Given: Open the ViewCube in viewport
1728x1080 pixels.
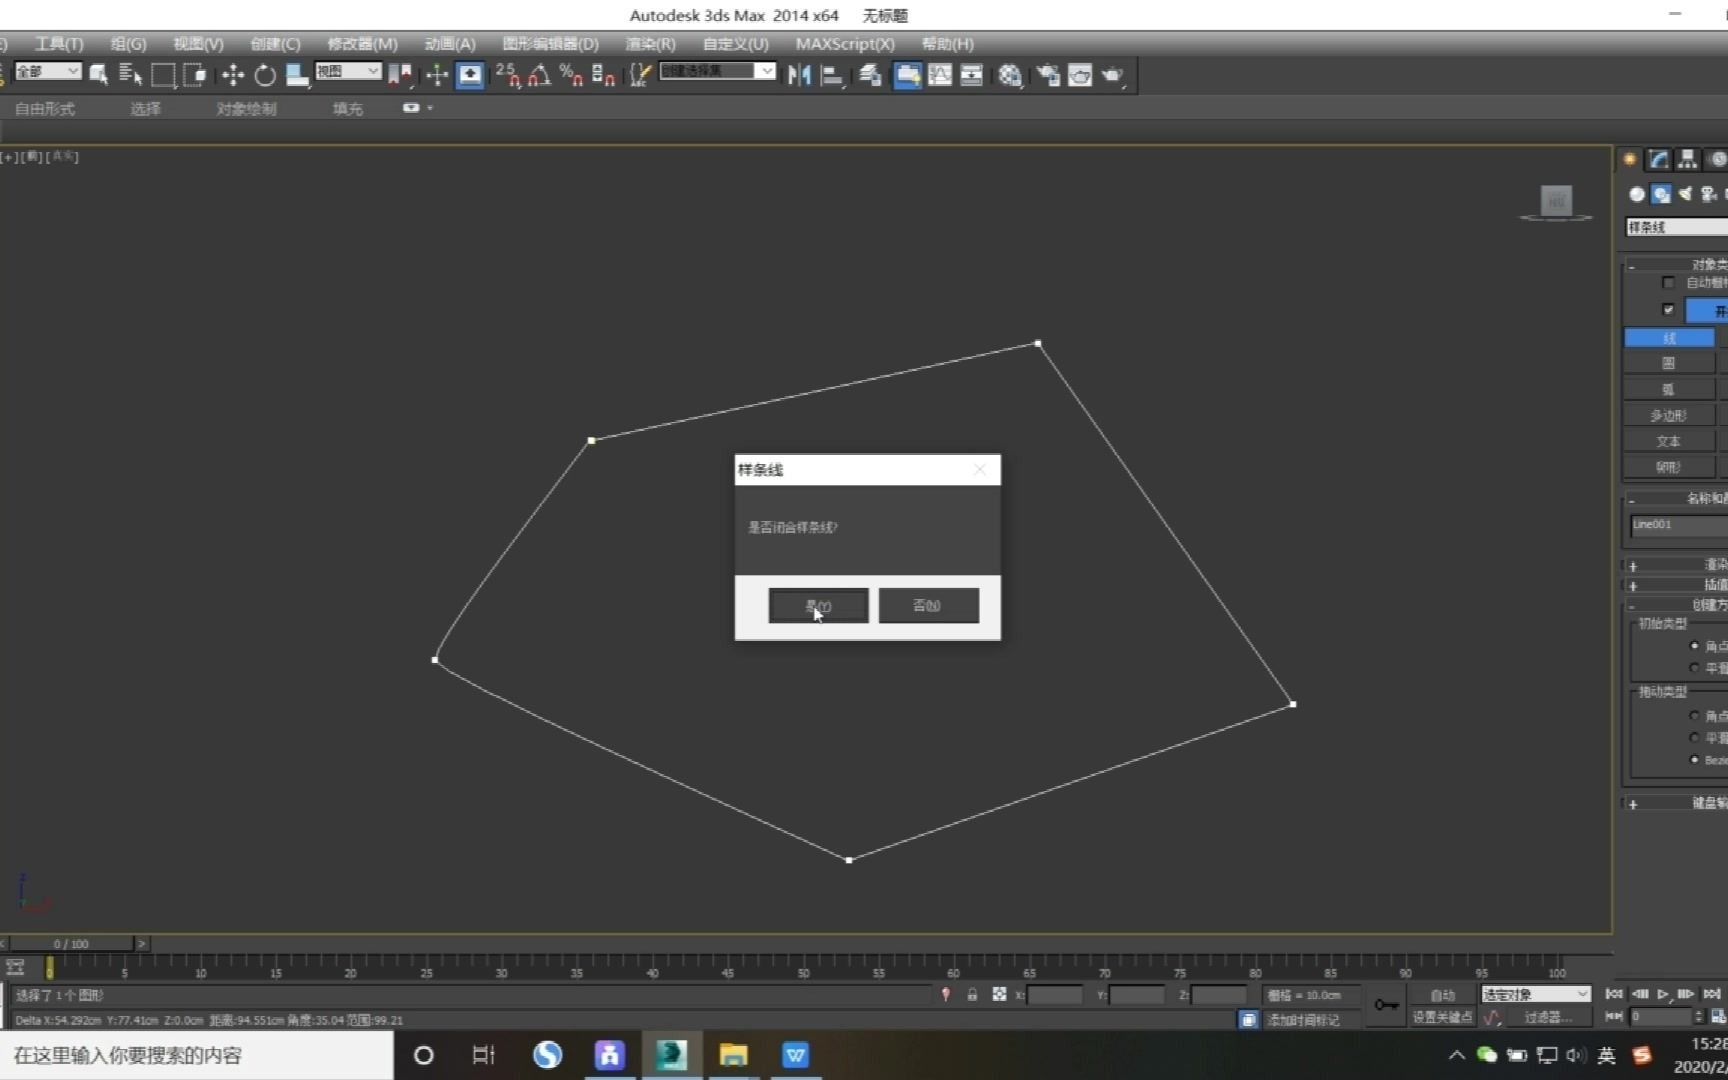Looking at the screenshot, I should click(1556, 201).
